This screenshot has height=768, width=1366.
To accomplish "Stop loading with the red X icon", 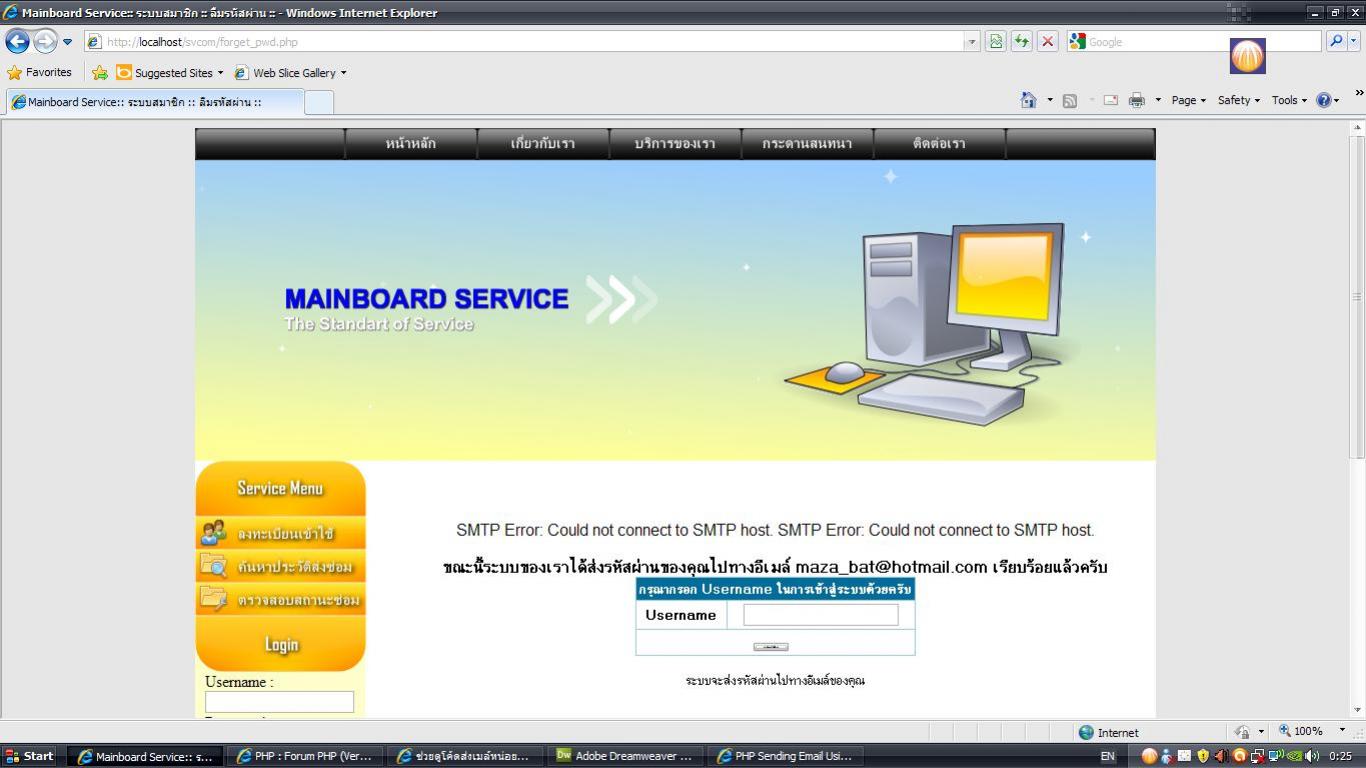I will [x=1048, y=42].
